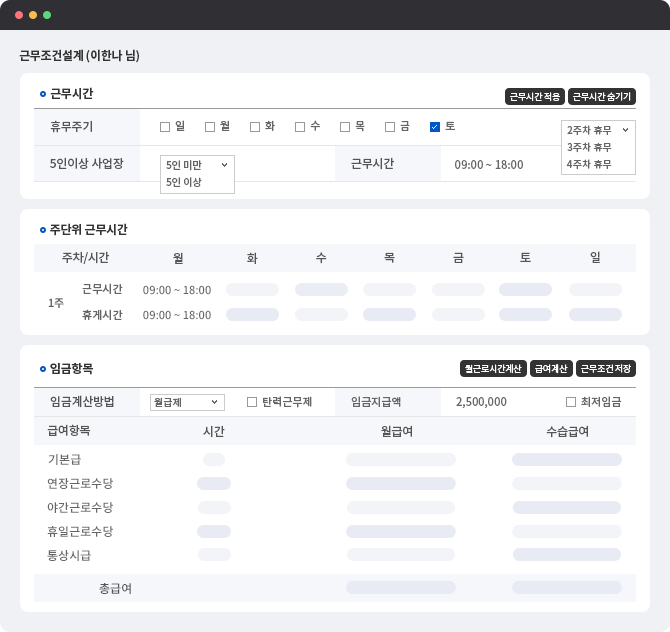Enable the 탄력근무제 checkbox

(x=252, y=402)
